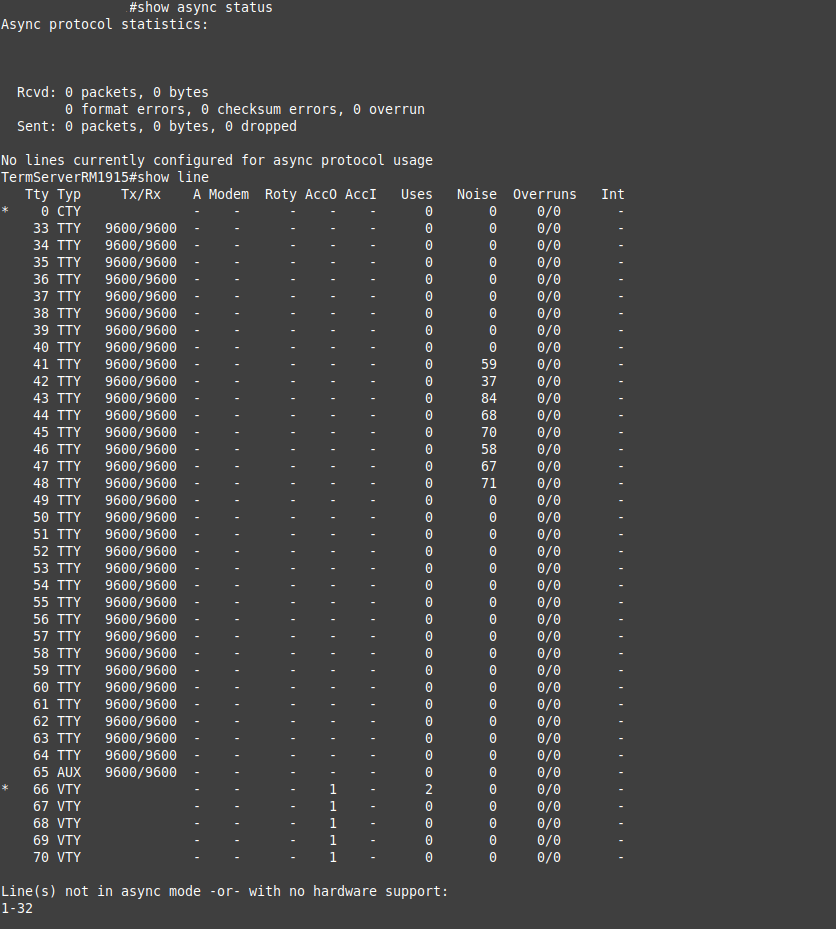Click 'TermServerRM1915#show line' prompt

coord(105,178)
